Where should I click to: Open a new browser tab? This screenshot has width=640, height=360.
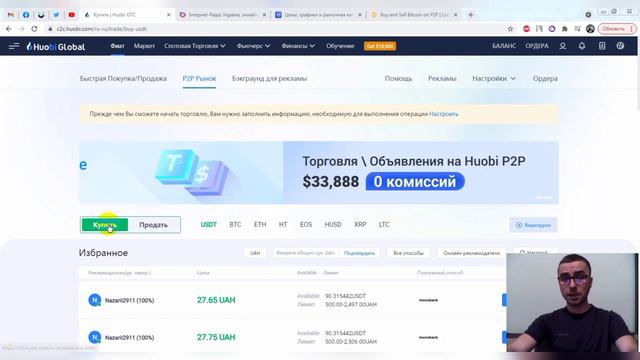click(x=471, y=15)
